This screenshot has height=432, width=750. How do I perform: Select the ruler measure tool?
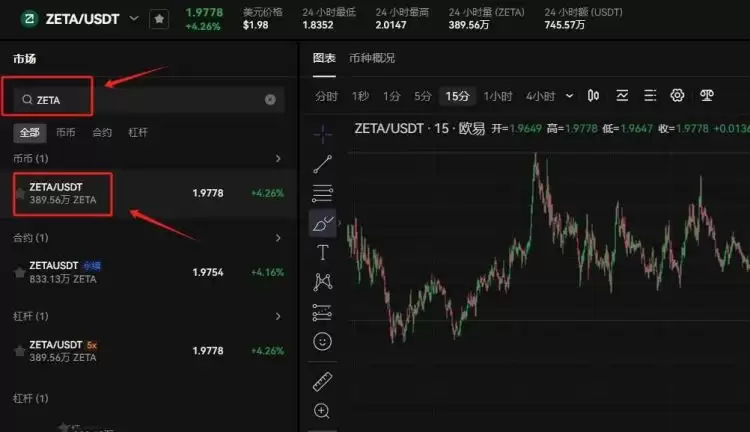click(x=322, y=381)
